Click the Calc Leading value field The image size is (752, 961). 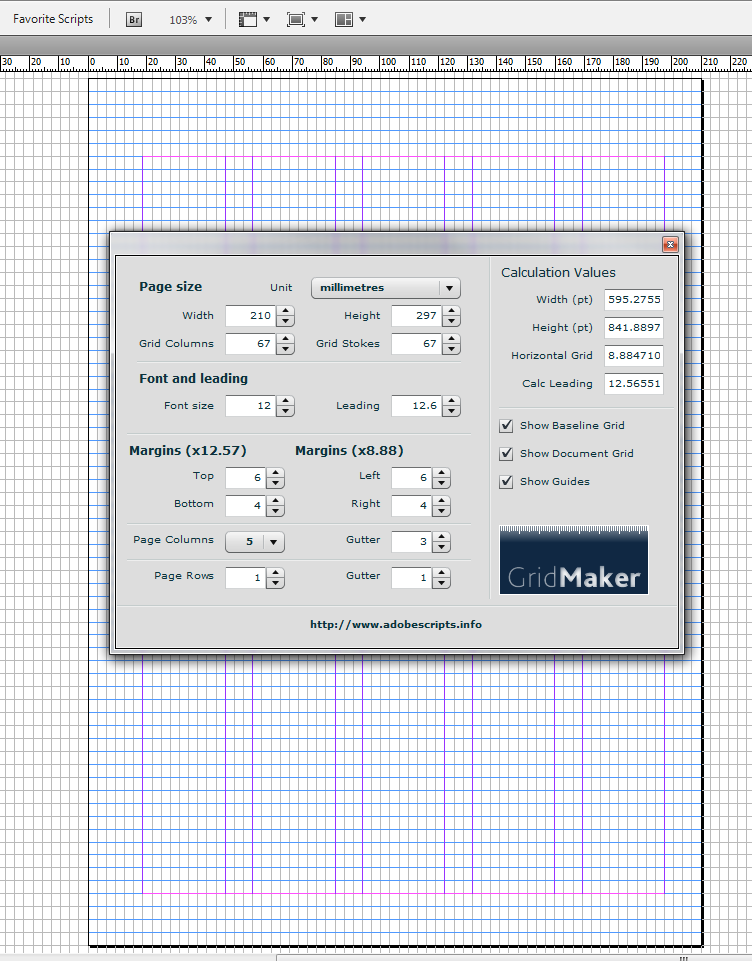[634, 384]
